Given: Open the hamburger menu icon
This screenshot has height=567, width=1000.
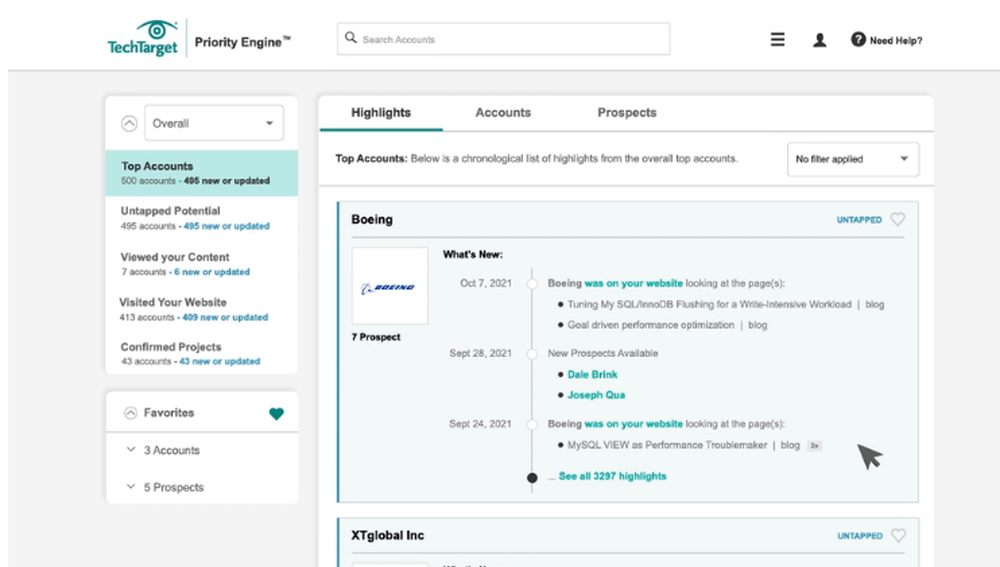Looking at the screenshot, I should (777, 40).
